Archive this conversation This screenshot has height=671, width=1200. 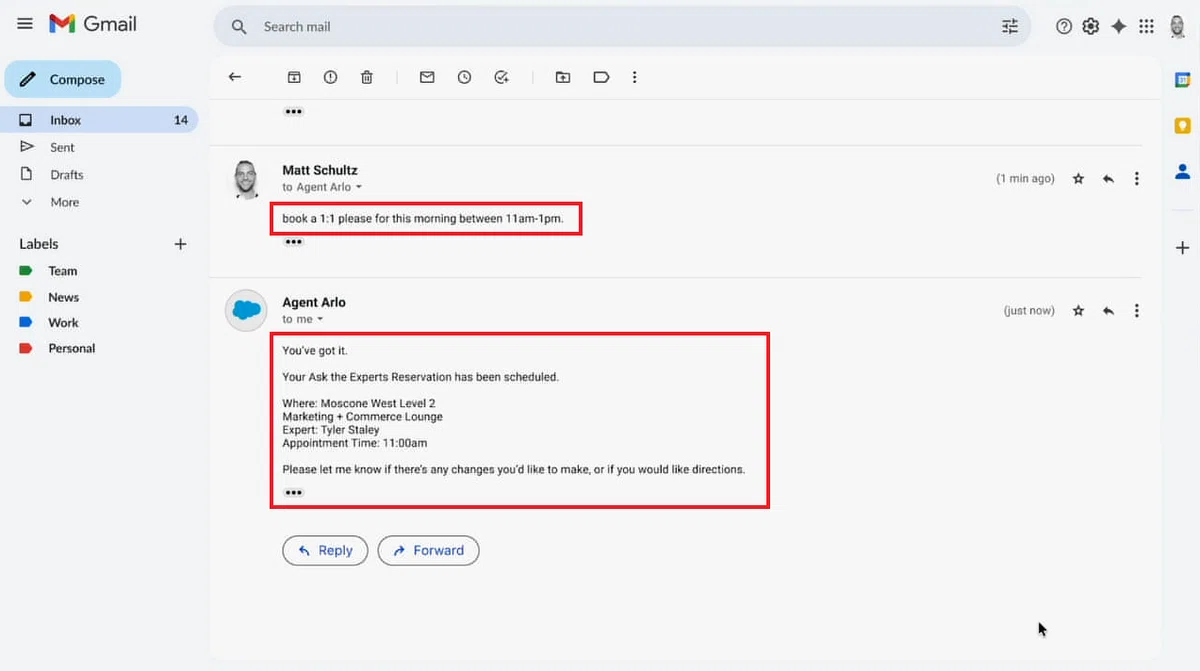click(294, 77)
